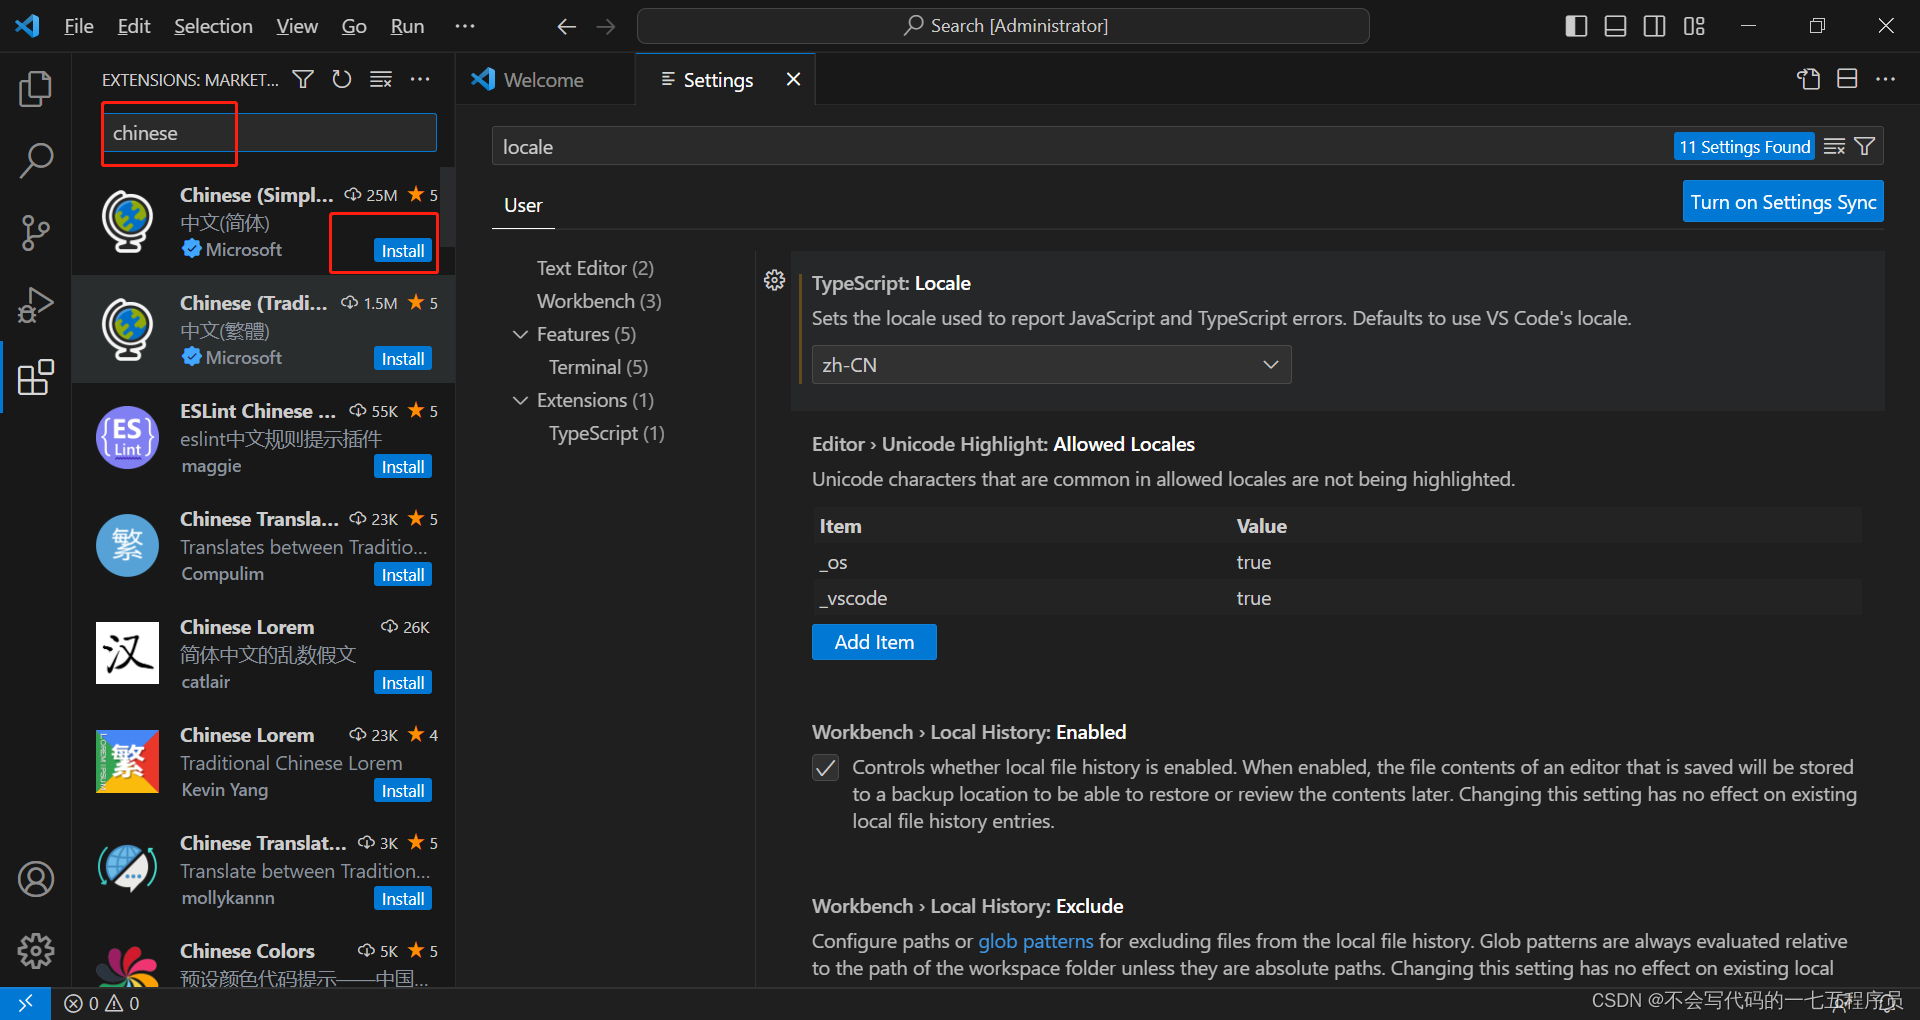The image size is (1920, 1020).
Task: Toggle Local History Enabled checkbox
Action: [825, 768]
